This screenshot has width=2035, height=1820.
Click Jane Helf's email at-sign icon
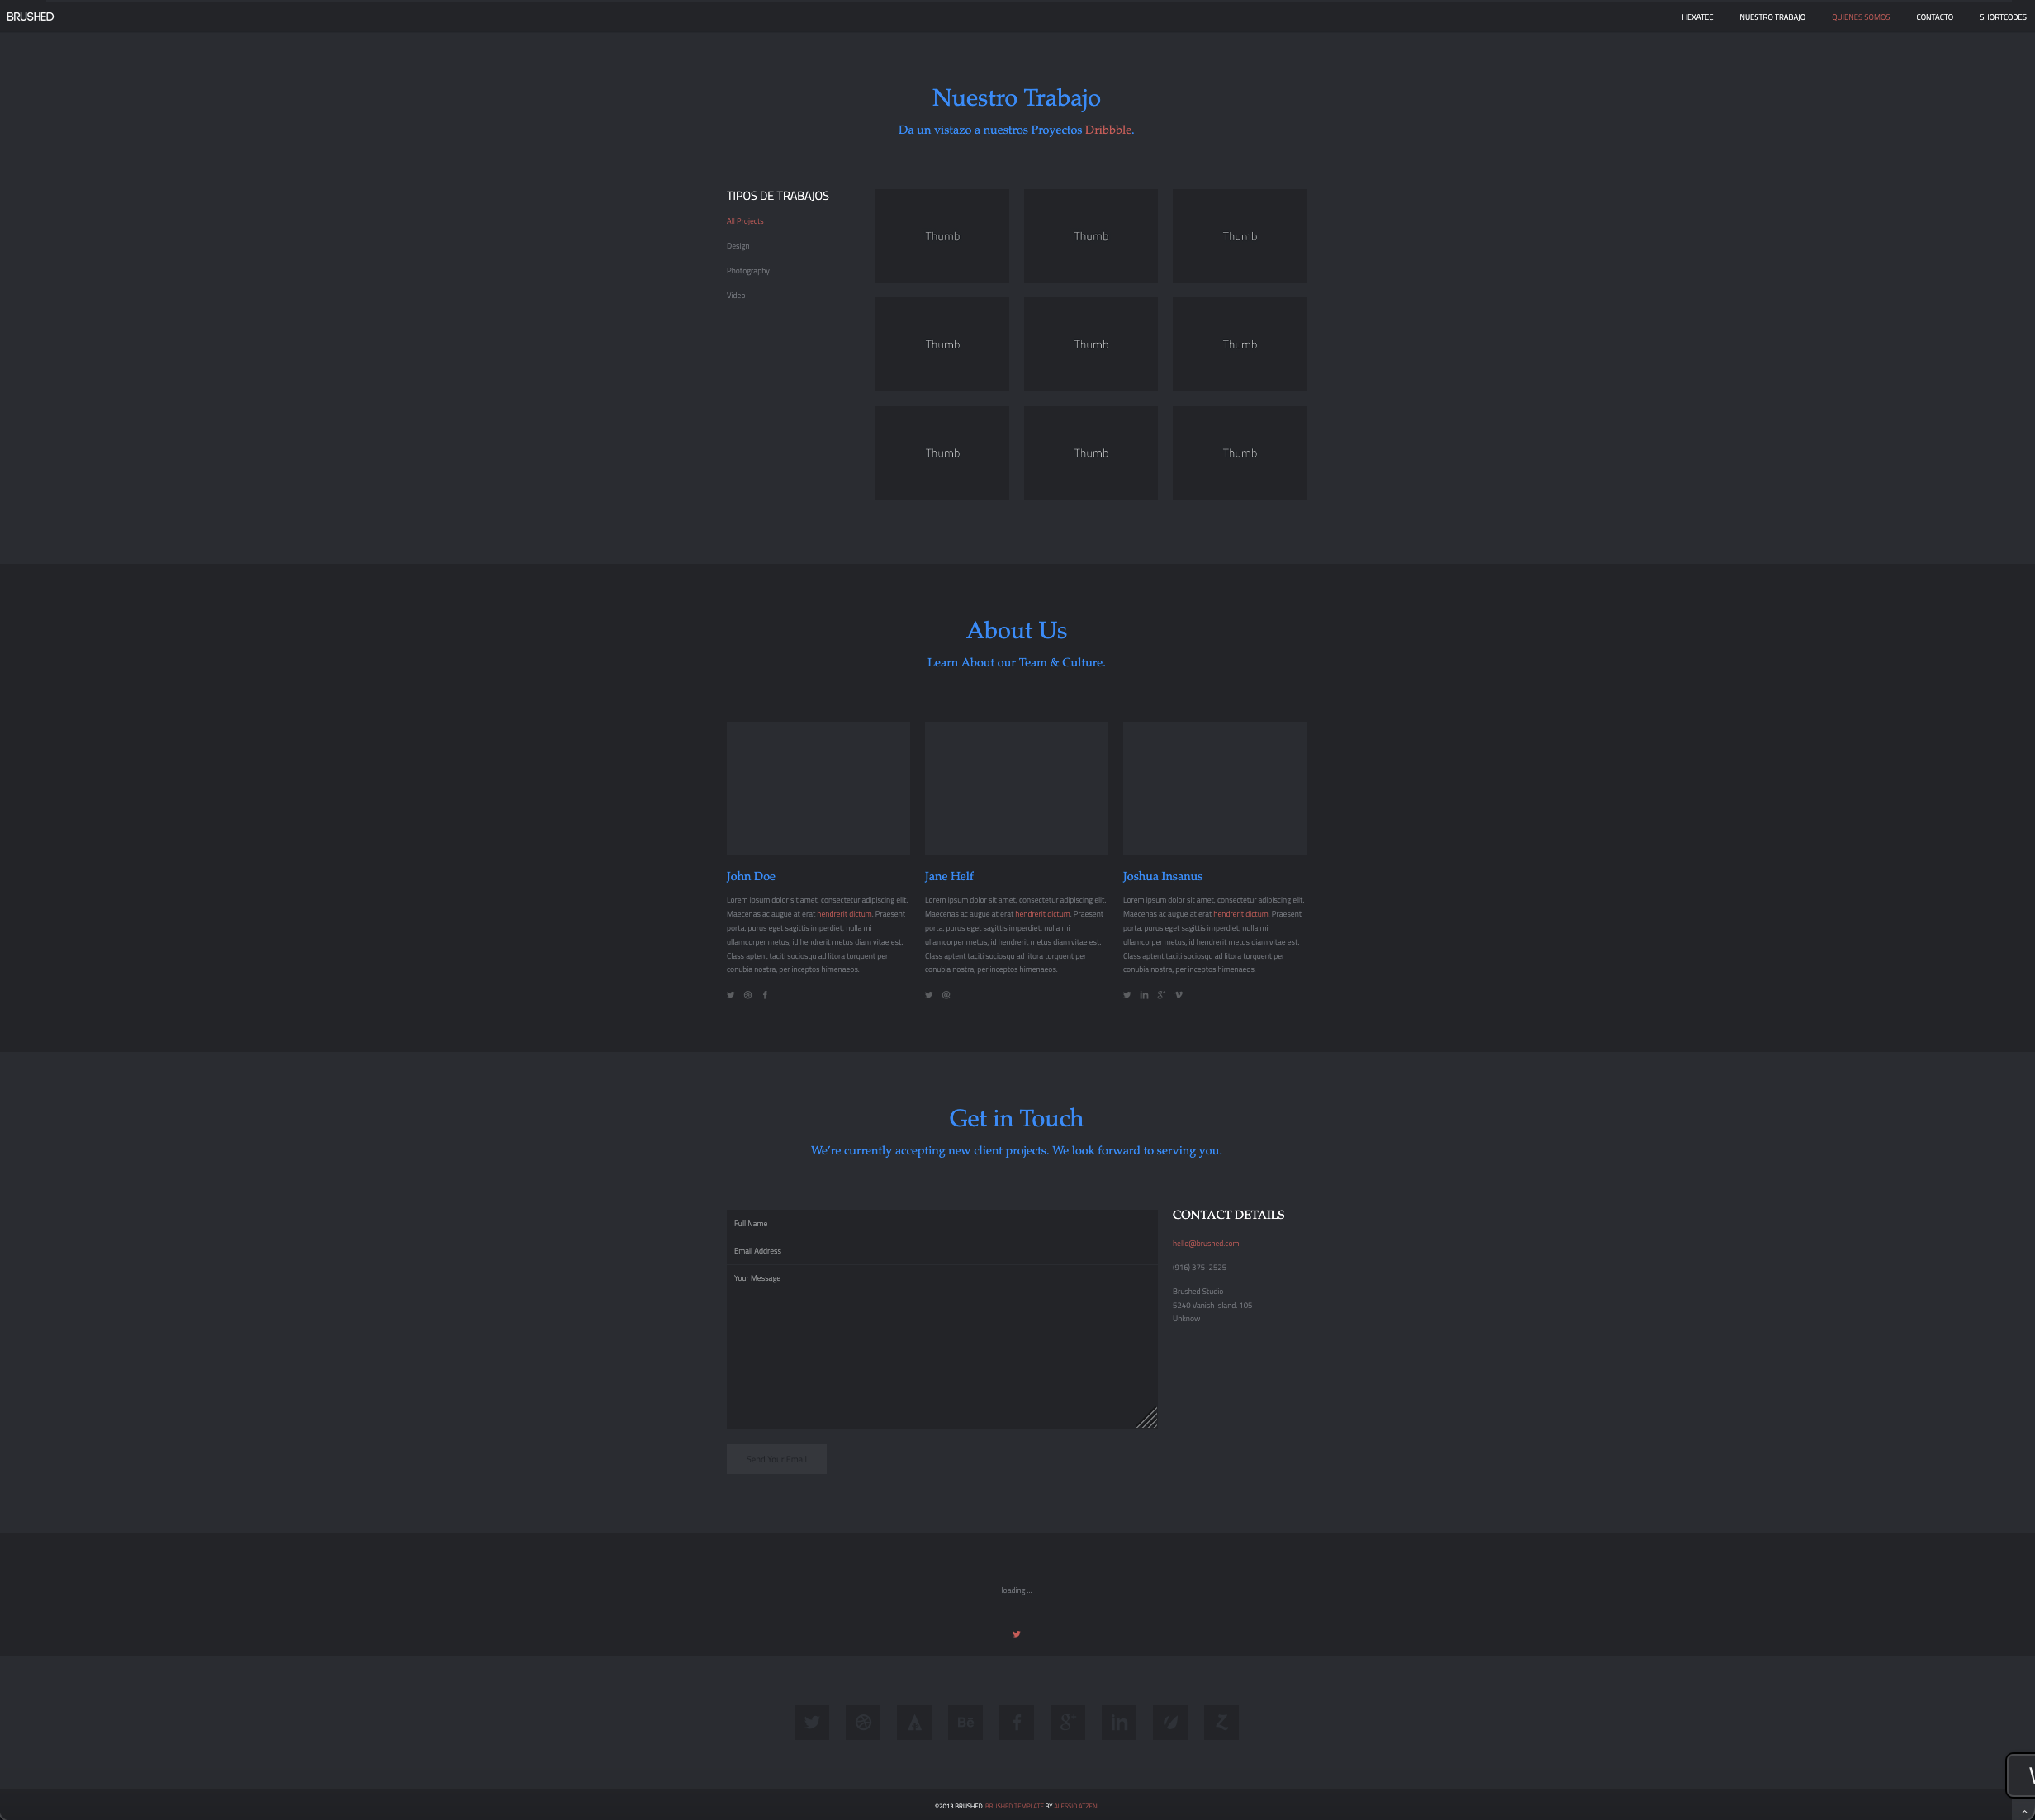pos(946,995)
